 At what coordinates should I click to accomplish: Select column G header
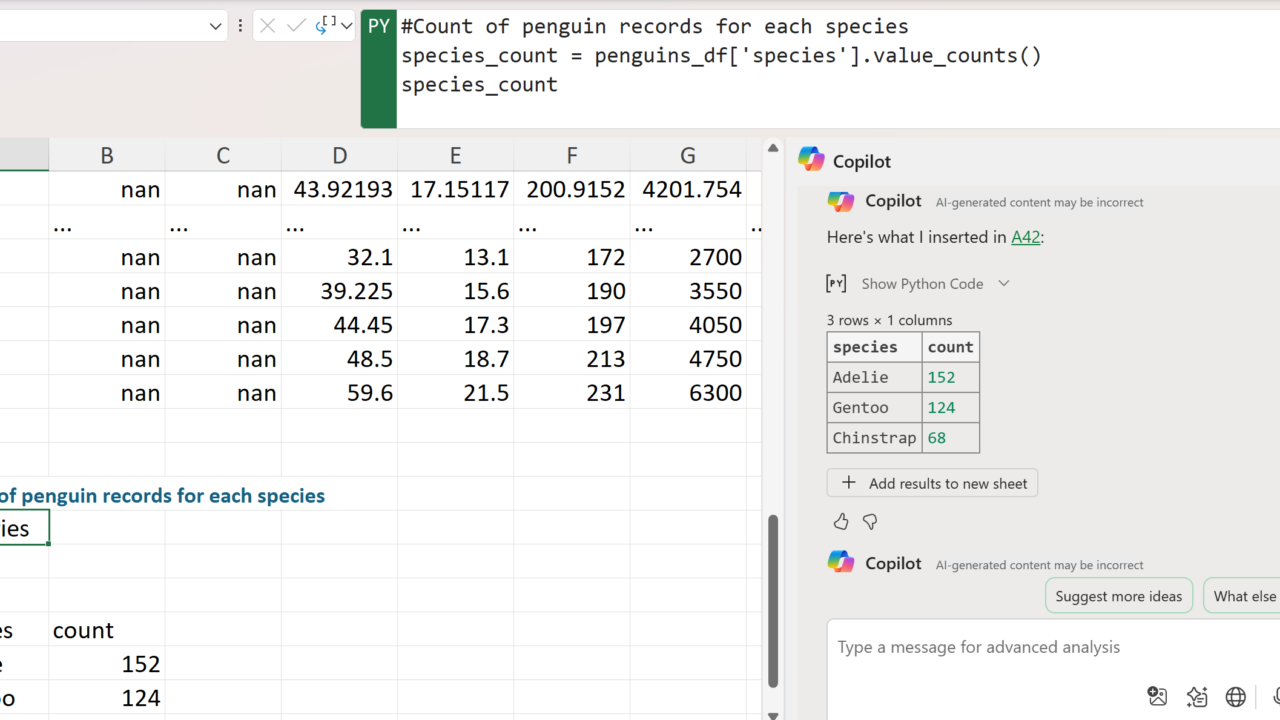[x=687, y=155]
